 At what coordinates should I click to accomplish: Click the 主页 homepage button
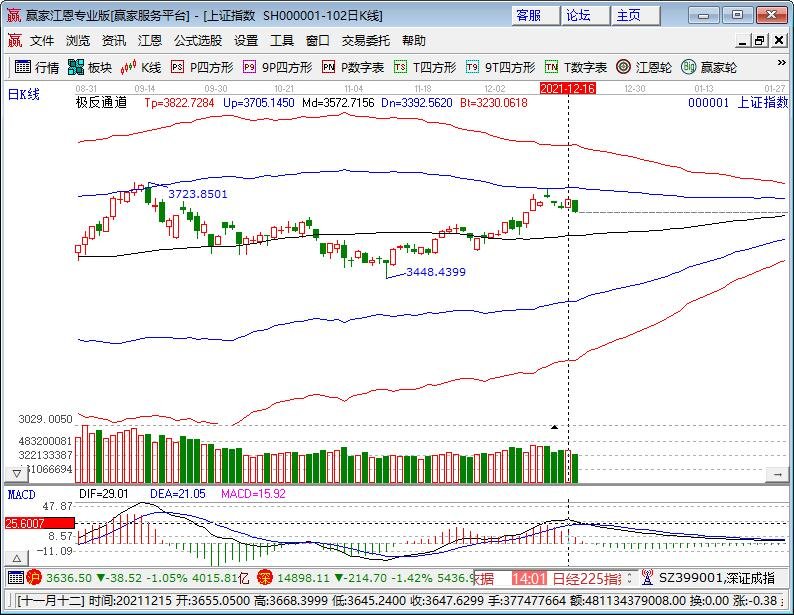[x=636, y=15]
